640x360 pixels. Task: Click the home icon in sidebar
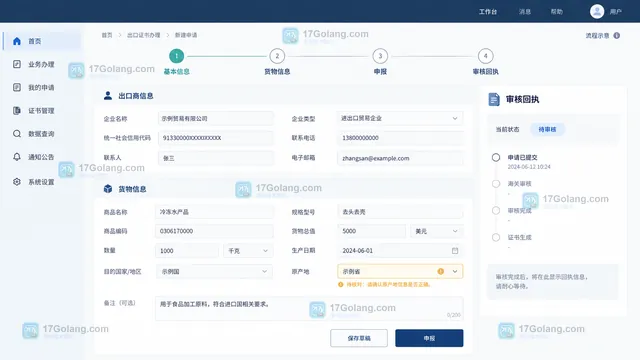[x=17, y=41]
